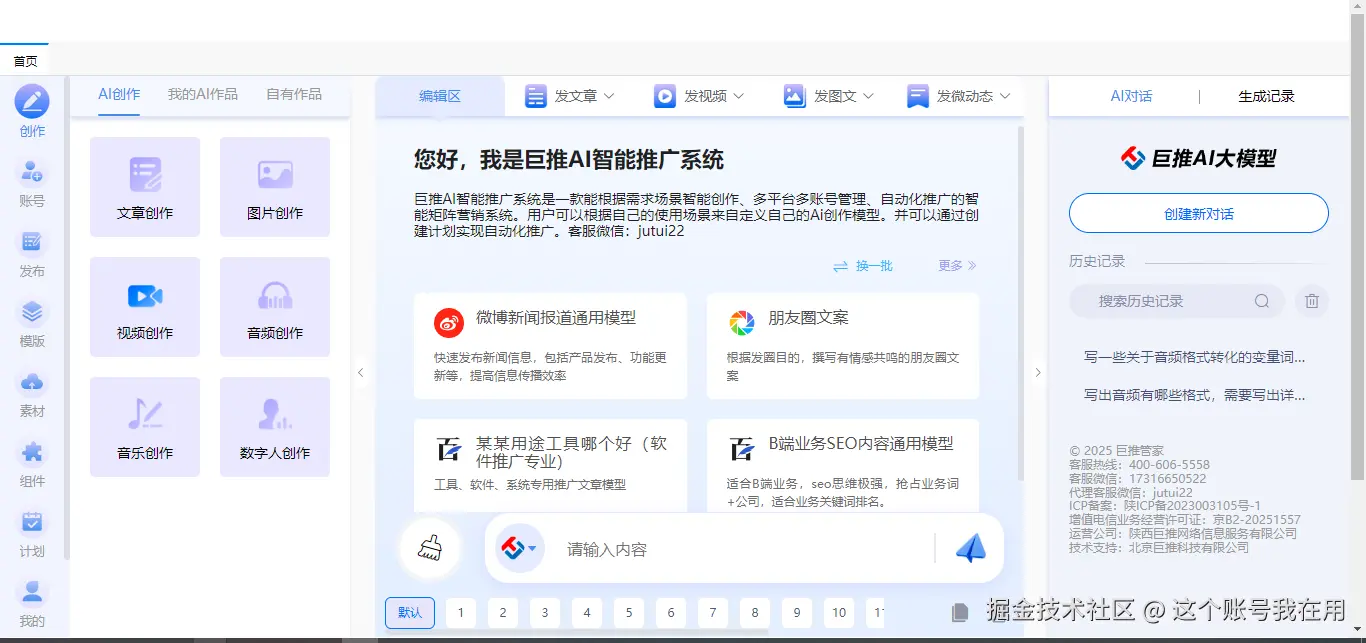
Task: Switch to the AI创作 tab
Action: click(119, 94)
